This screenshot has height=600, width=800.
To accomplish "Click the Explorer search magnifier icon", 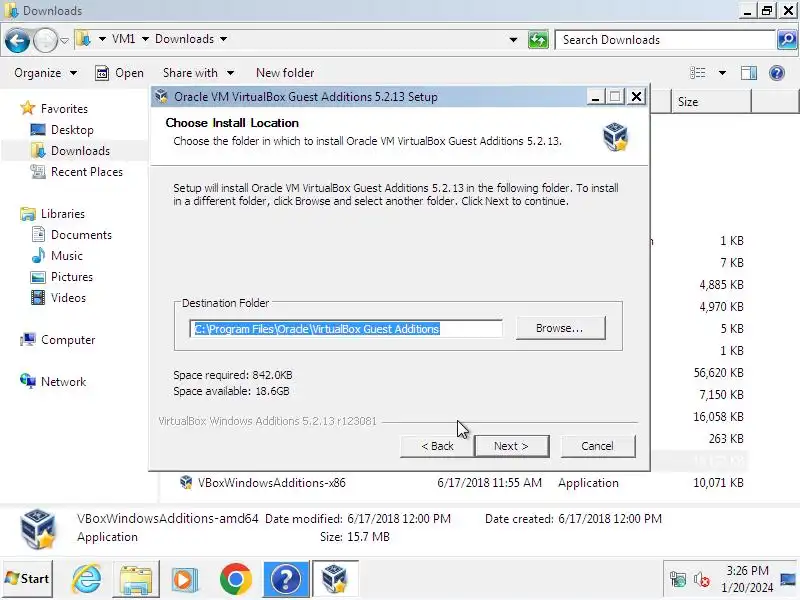I will point(787,40).
